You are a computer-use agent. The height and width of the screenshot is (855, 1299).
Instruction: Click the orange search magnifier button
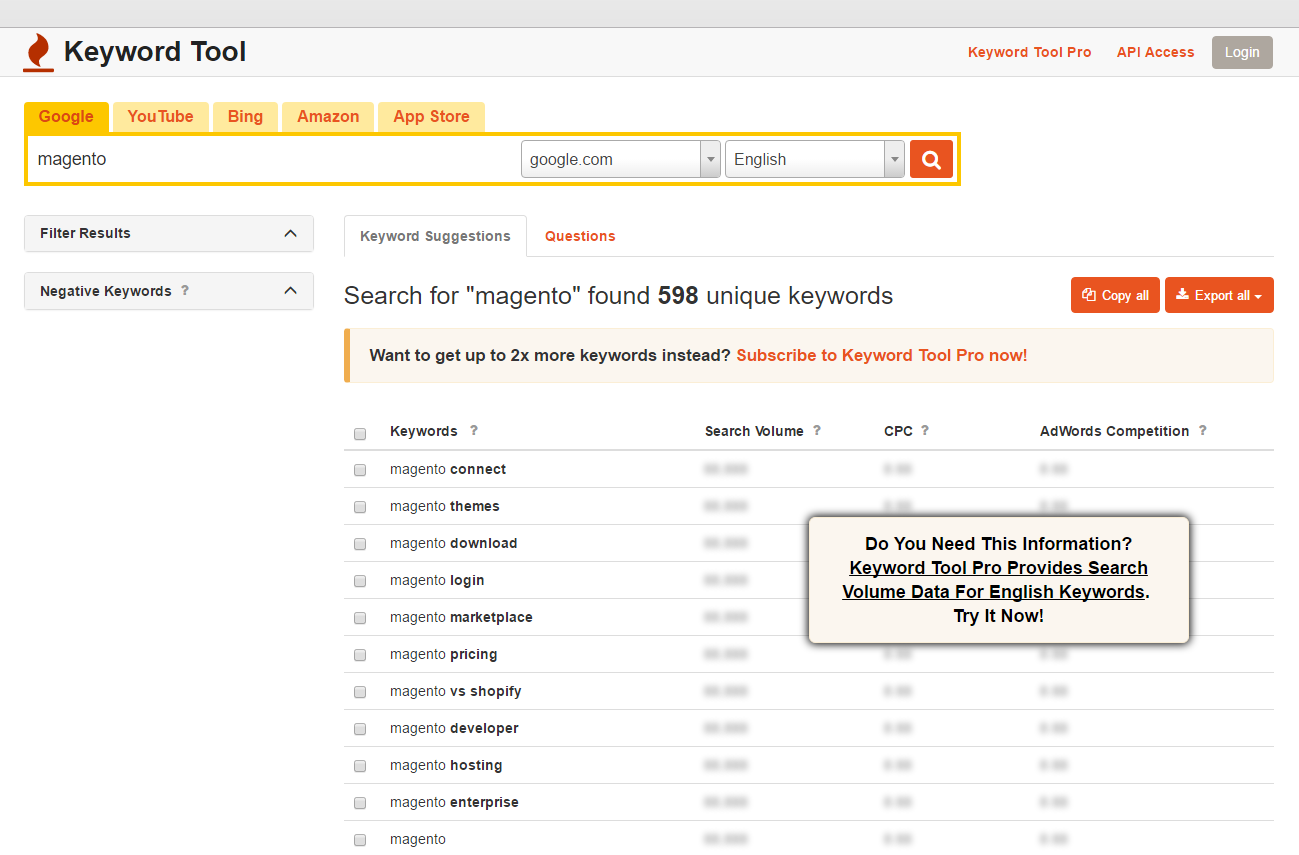point(931,159)
